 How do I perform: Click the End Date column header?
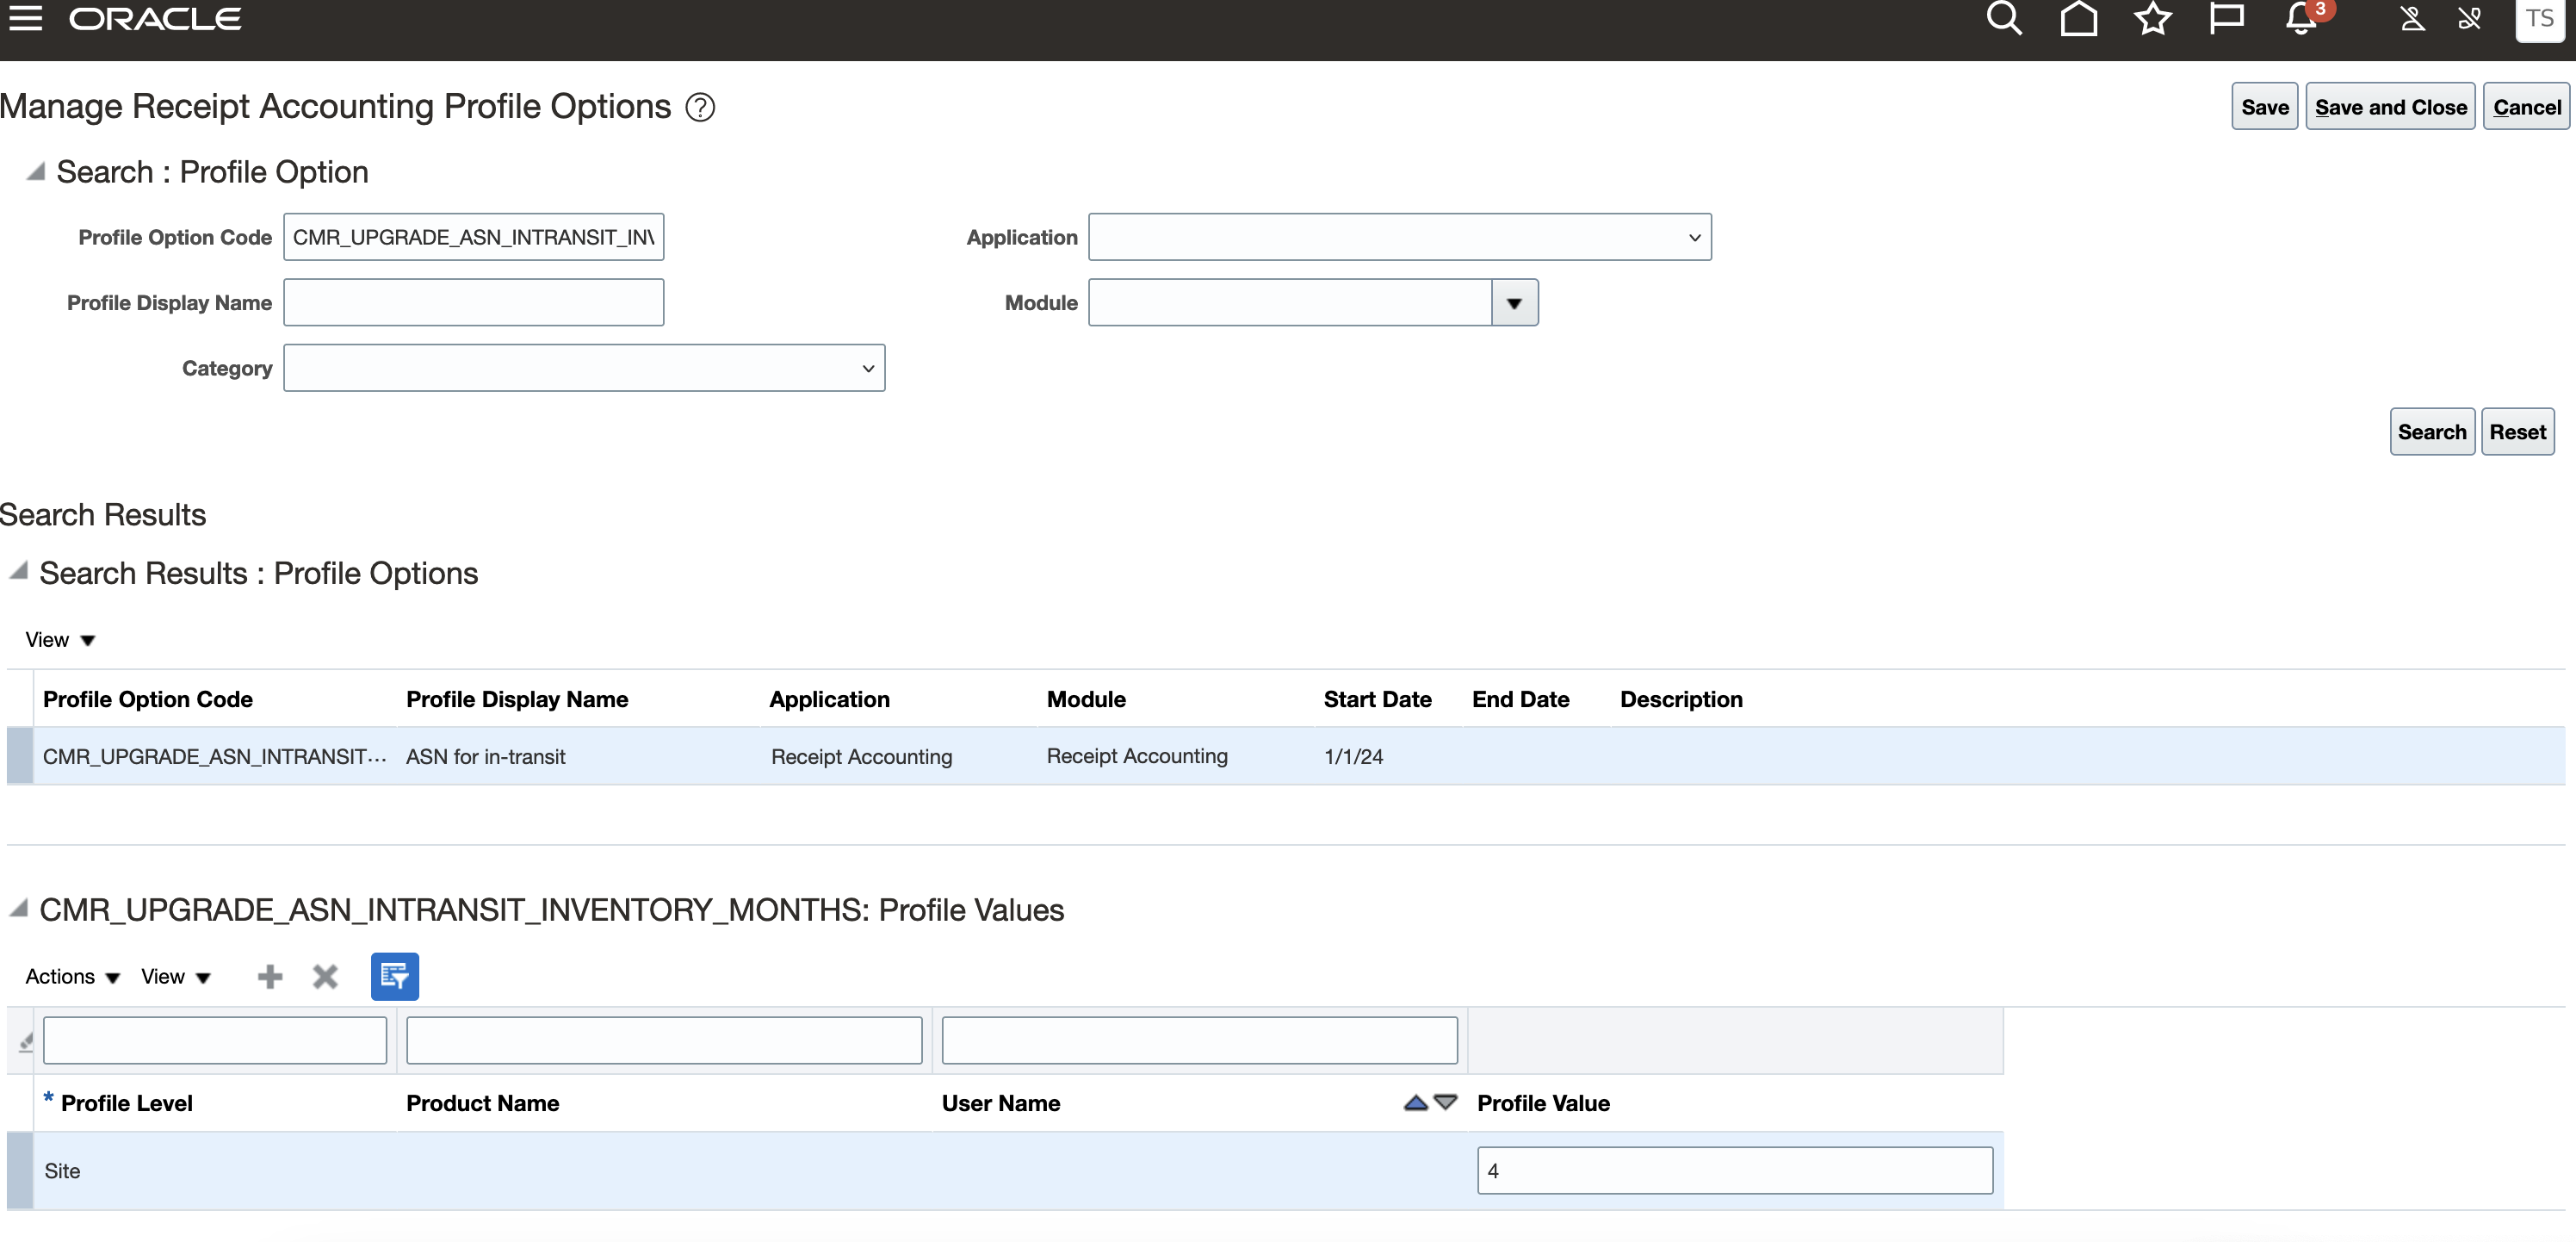1520,700
